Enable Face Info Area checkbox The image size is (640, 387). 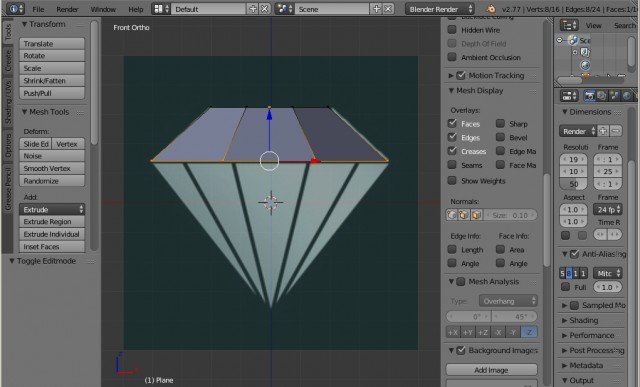pyautogui.click(x=500, y=249)
